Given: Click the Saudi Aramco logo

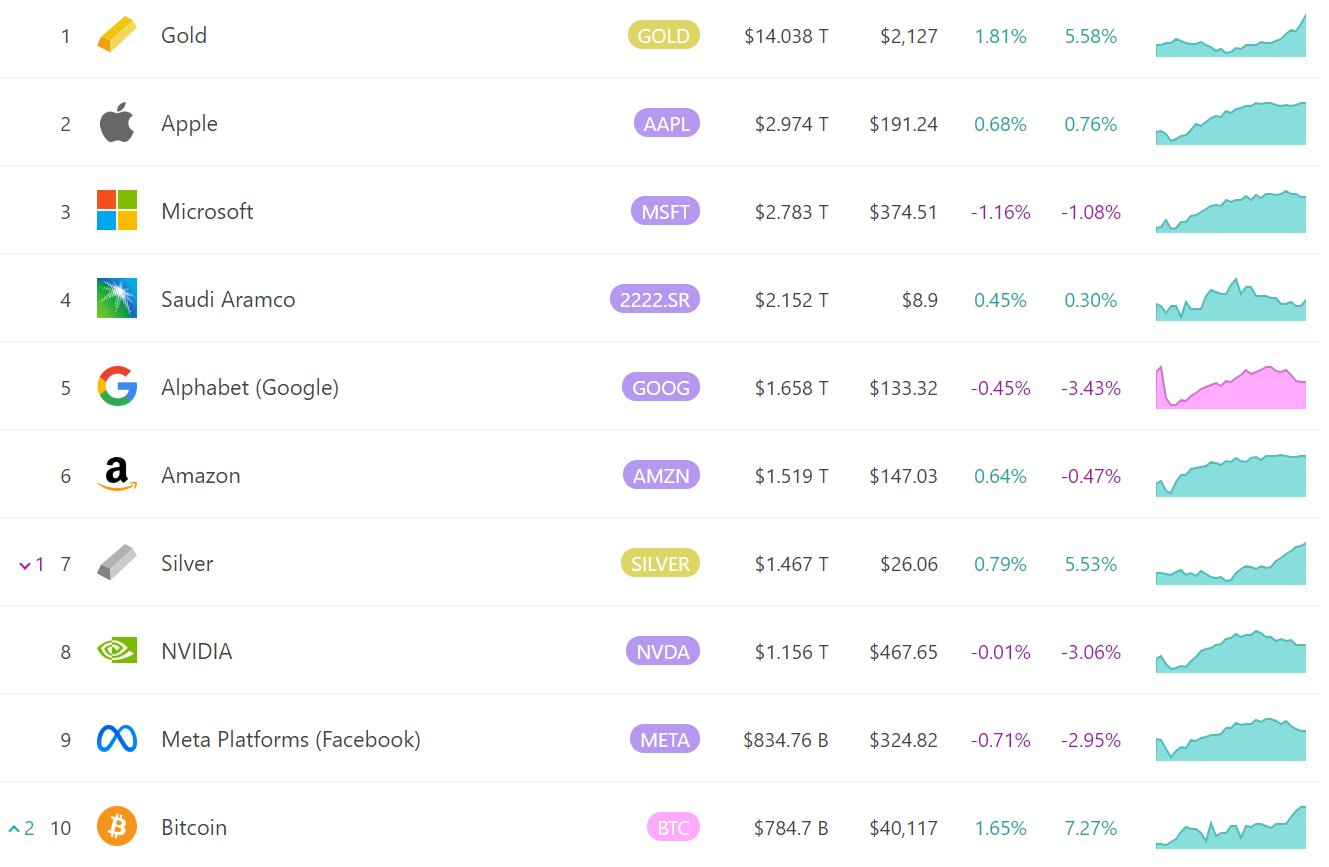Looking at the screenshot, I should click(x=117, y=299).
